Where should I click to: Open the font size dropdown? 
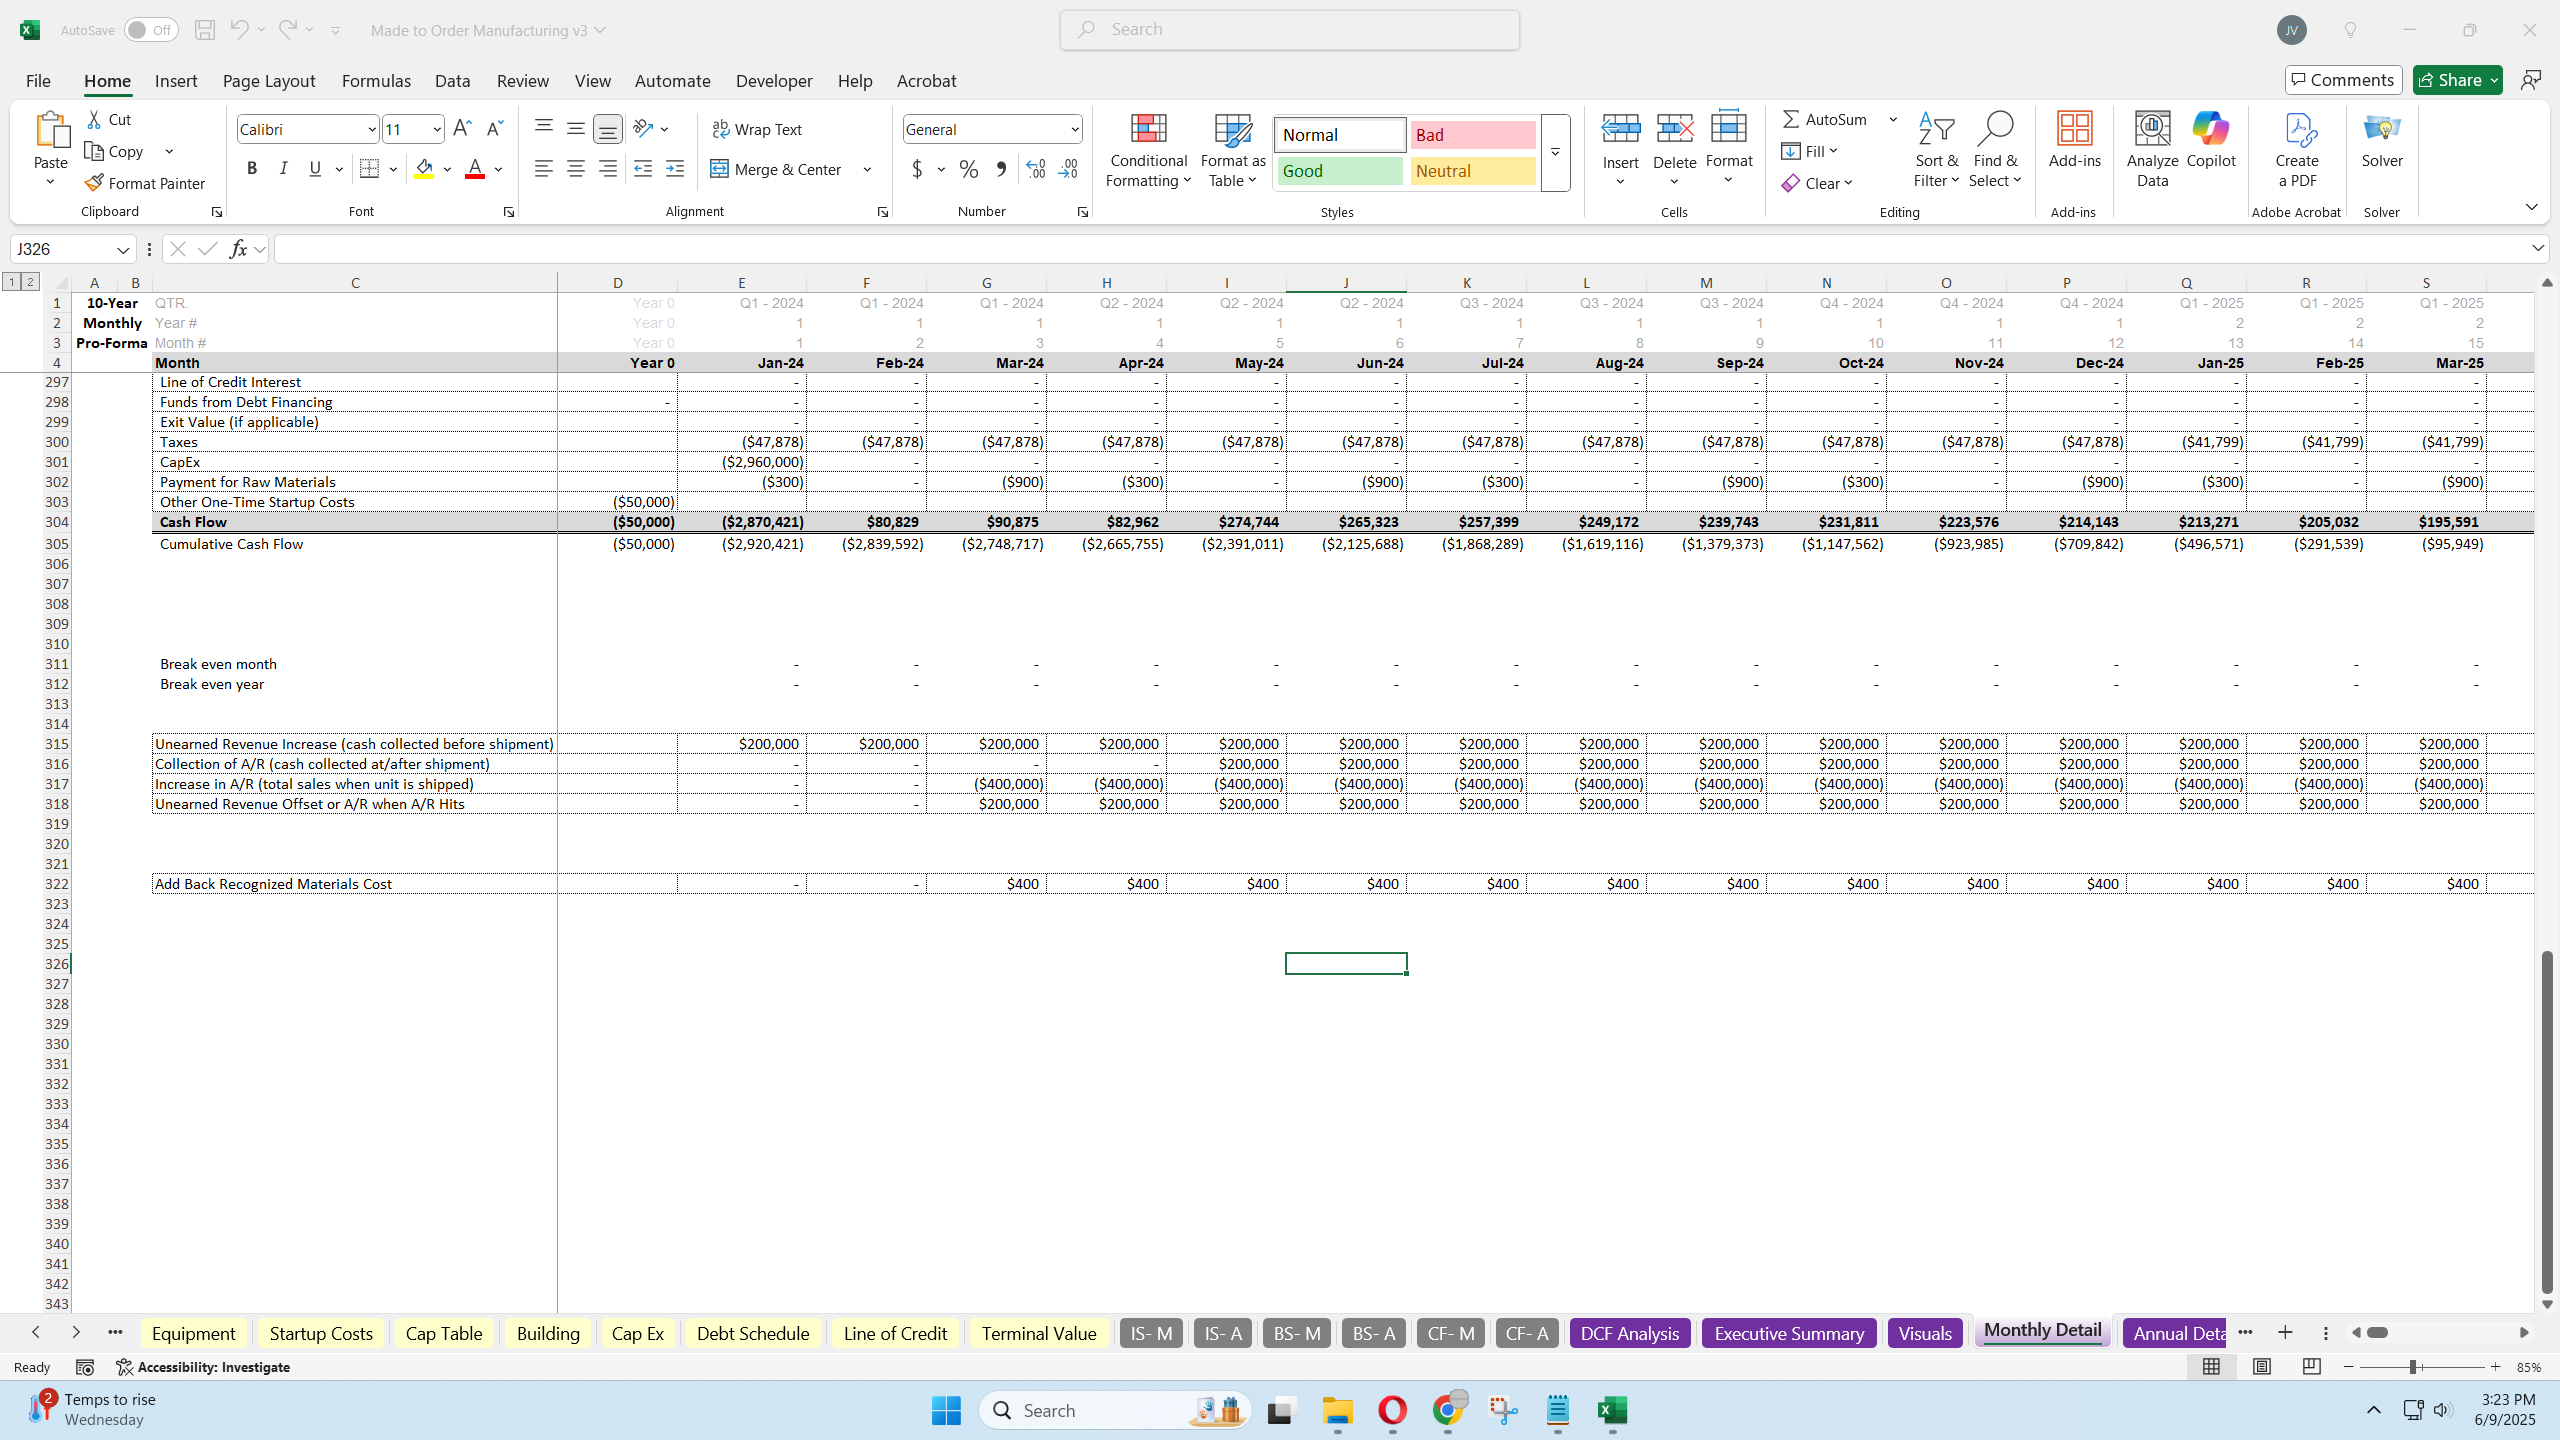(438, 128)
